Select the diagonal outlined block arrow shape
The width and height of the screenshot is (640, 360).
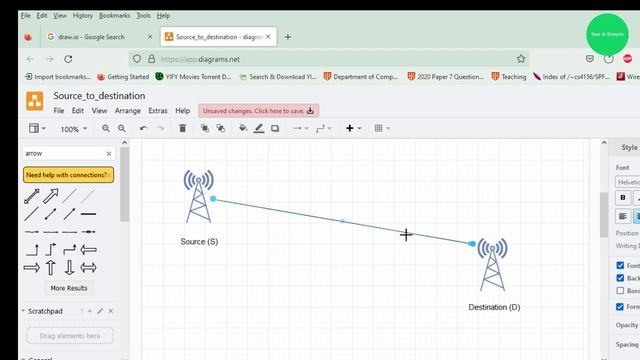pyautogui.click(x=51, y=196)
